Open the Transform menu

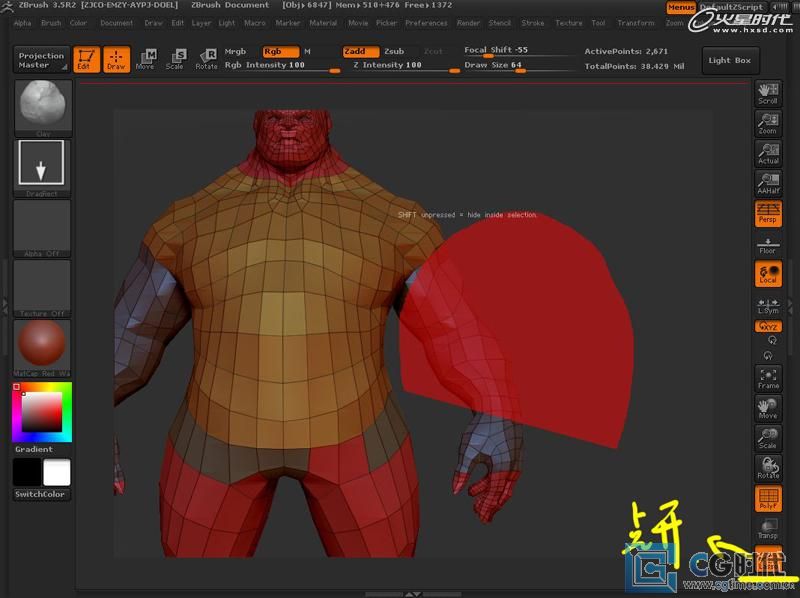coord(636,23)
